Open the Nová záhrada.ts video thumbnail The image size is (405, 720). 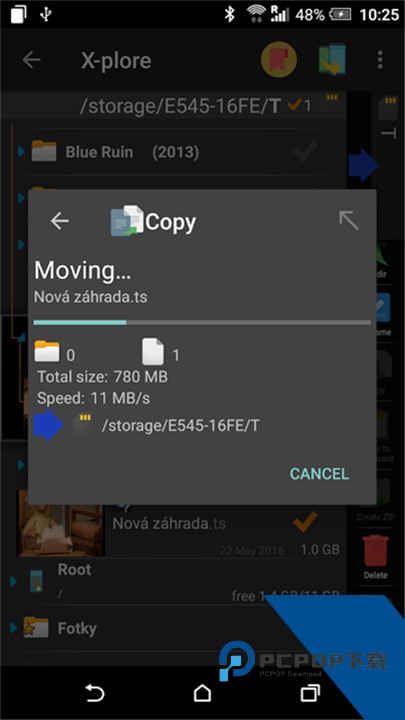pos(60,523)
